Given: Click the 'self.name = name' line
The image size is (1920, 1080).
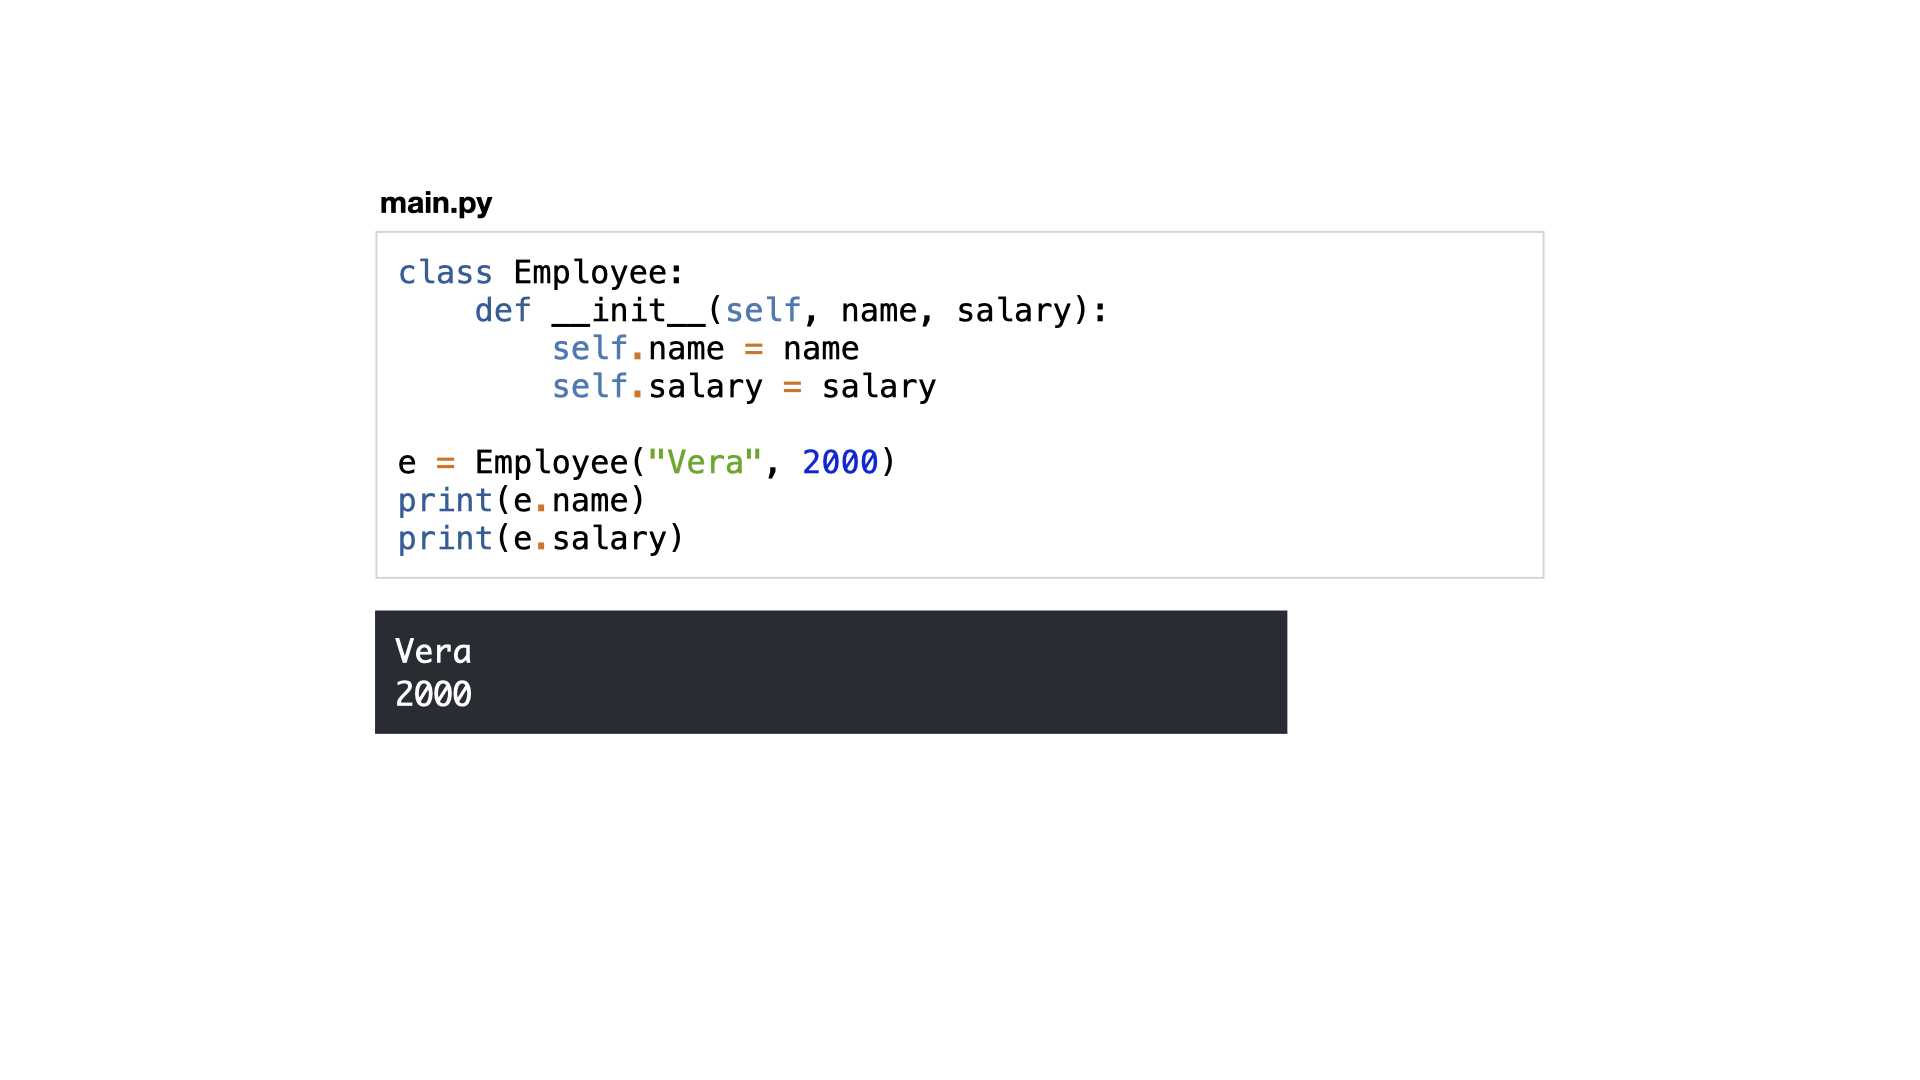Looking at the screenshot, I should click(705, 348).
